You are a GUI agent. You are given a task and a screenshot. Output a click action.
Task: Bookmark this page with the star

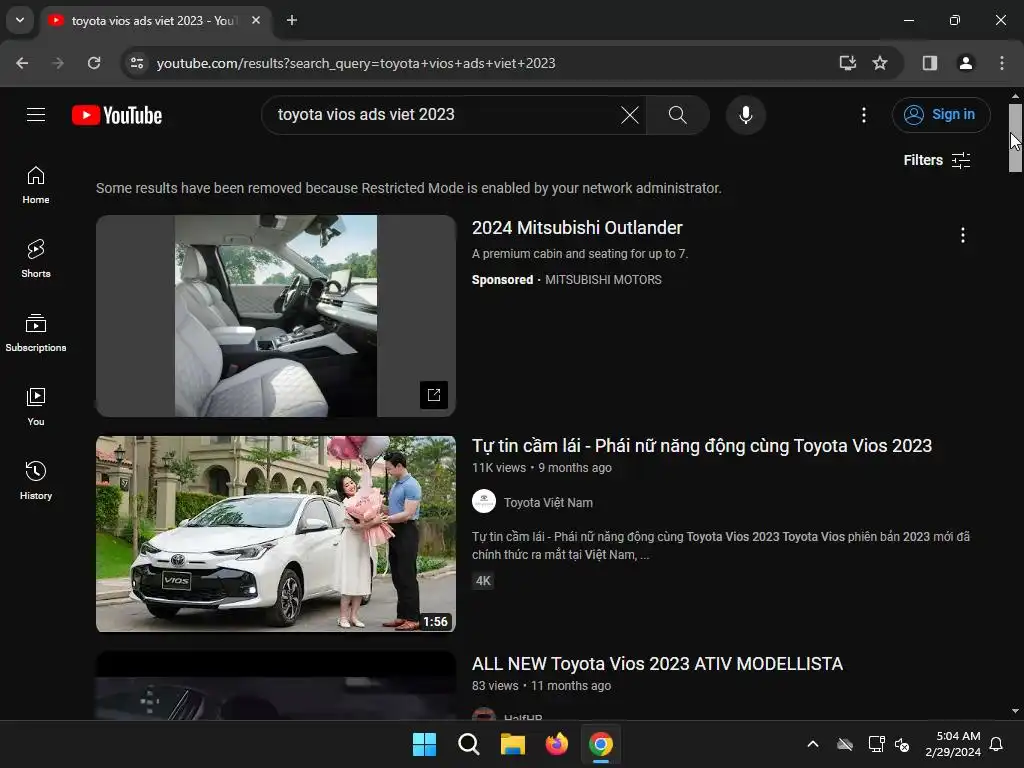(x=880, y=63)
